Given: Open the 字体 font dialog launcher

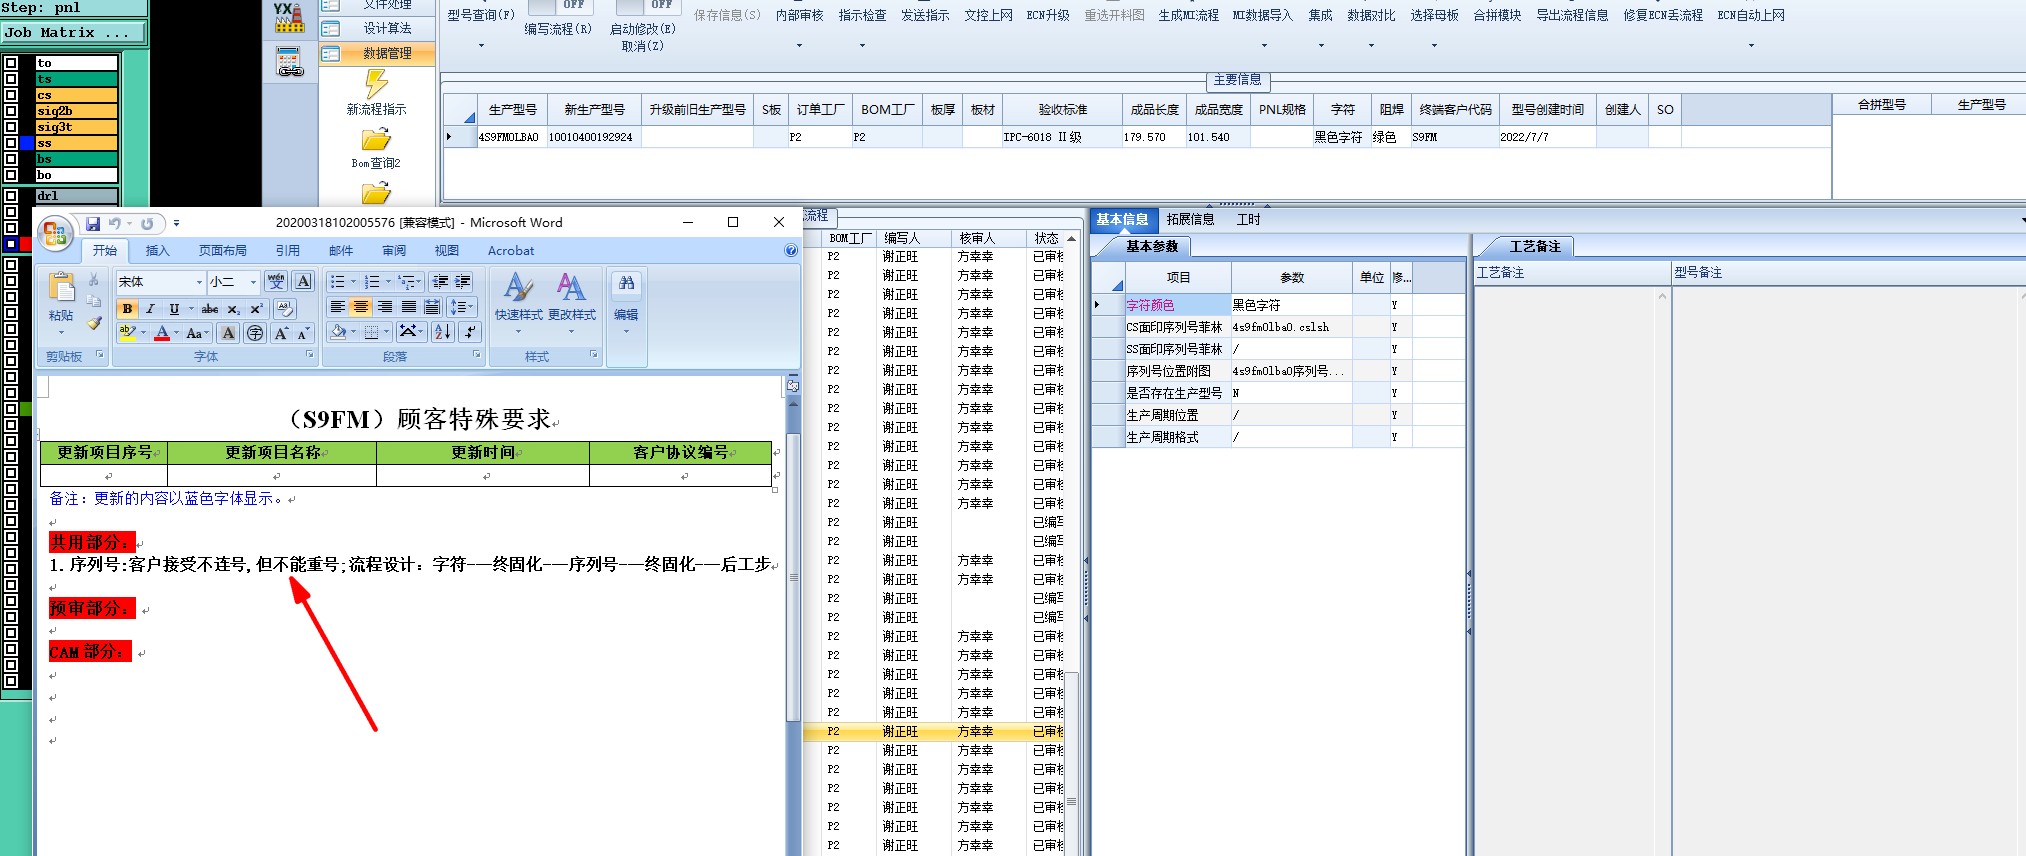Looking at the screenshot, I should click(310, 355).
